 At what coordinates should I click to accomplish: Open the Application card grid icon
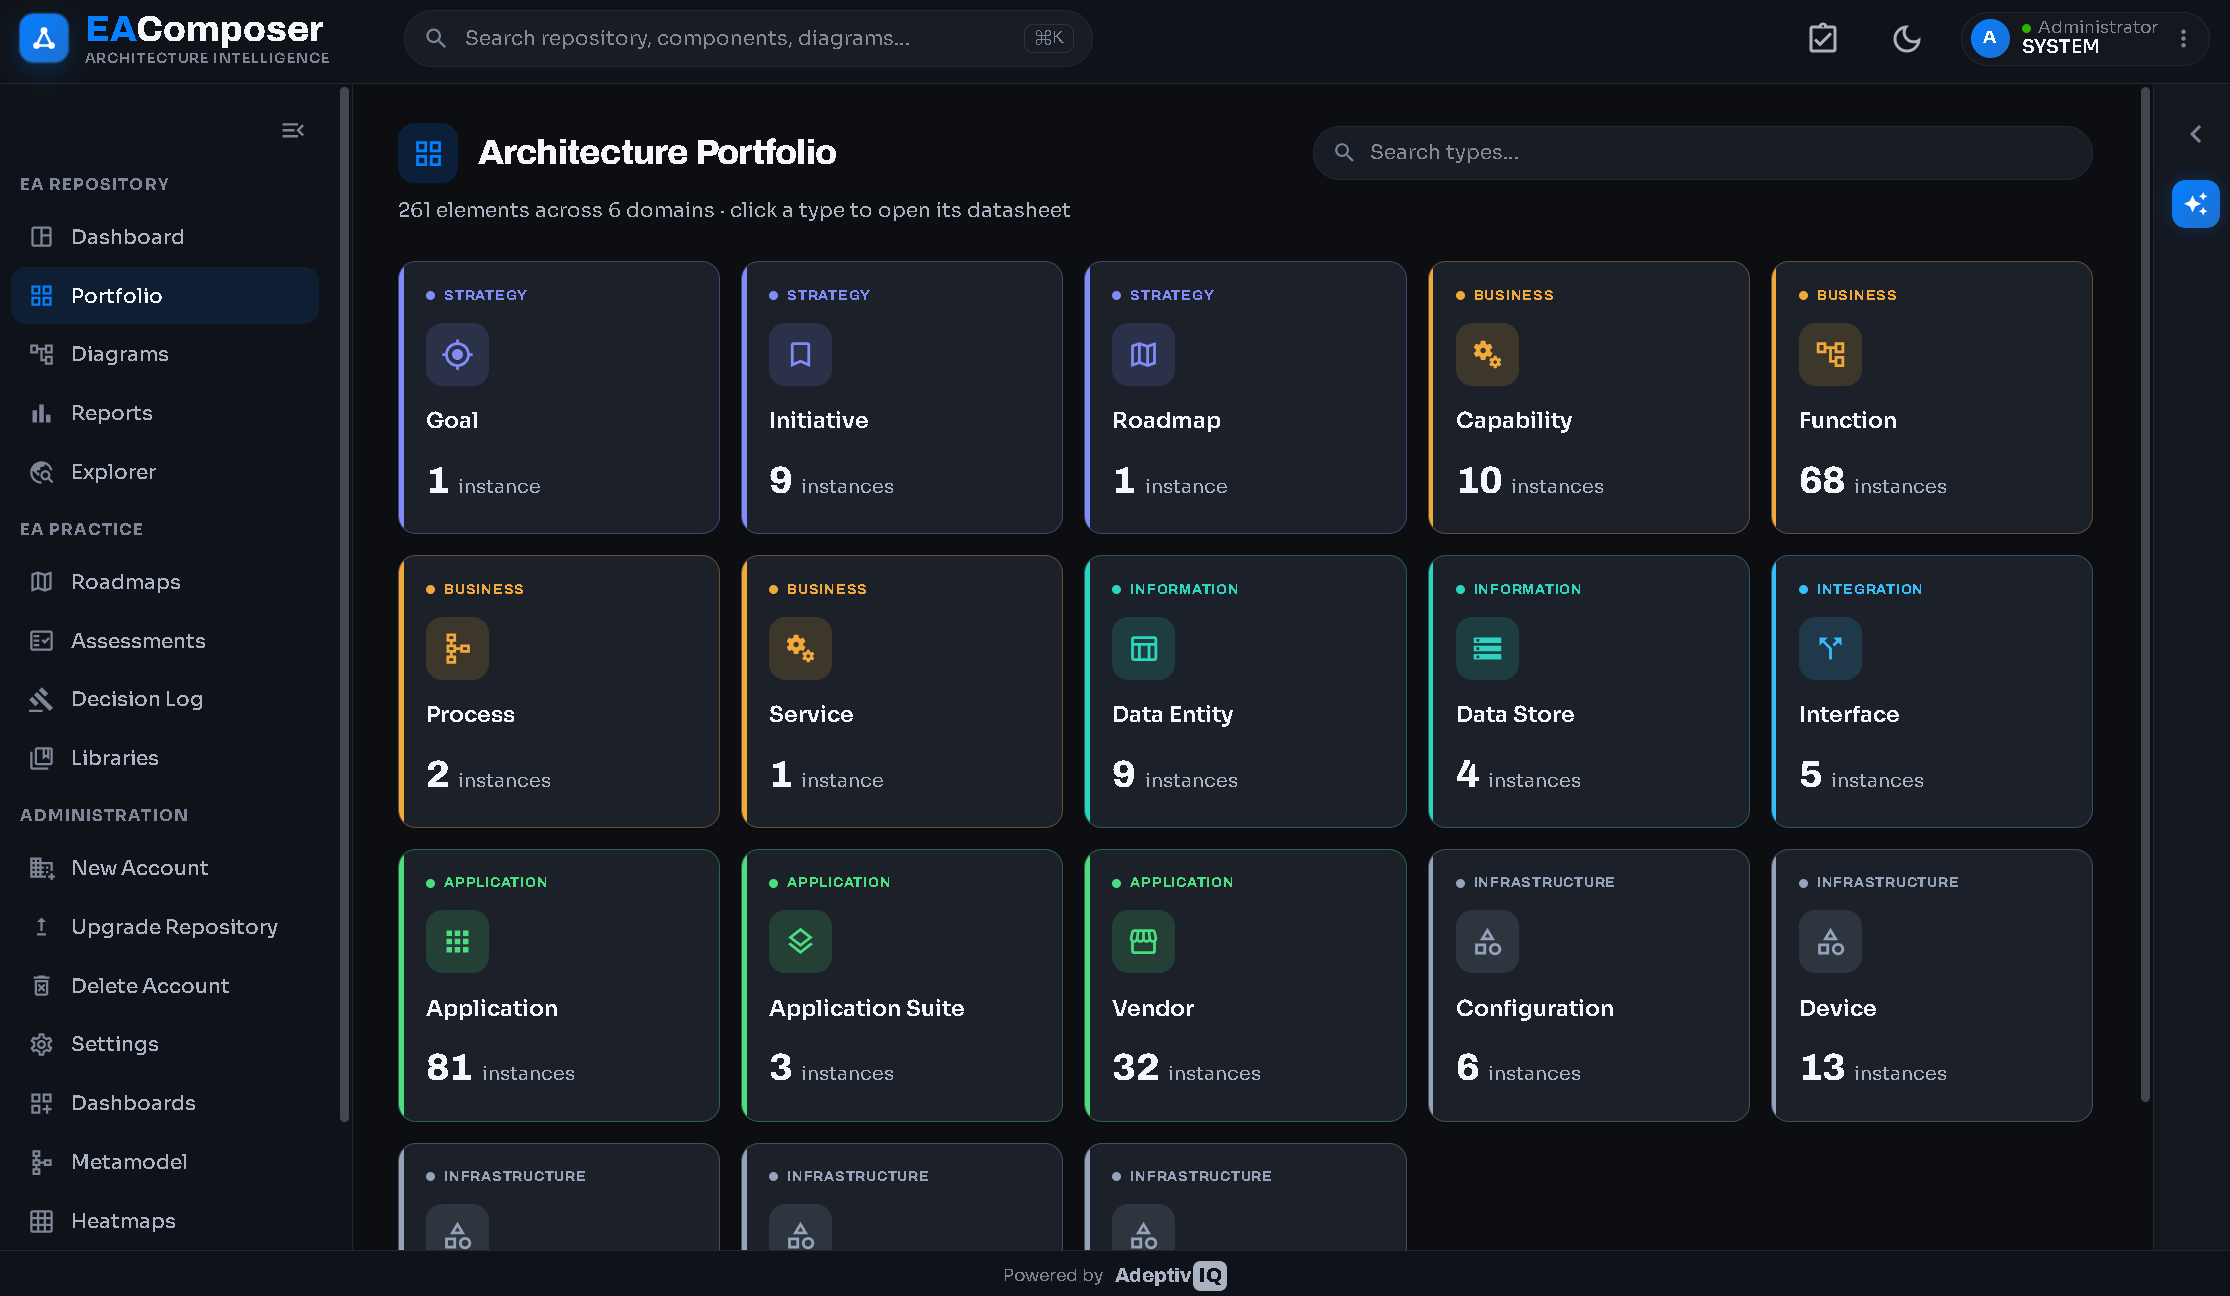tap(457, 941)
